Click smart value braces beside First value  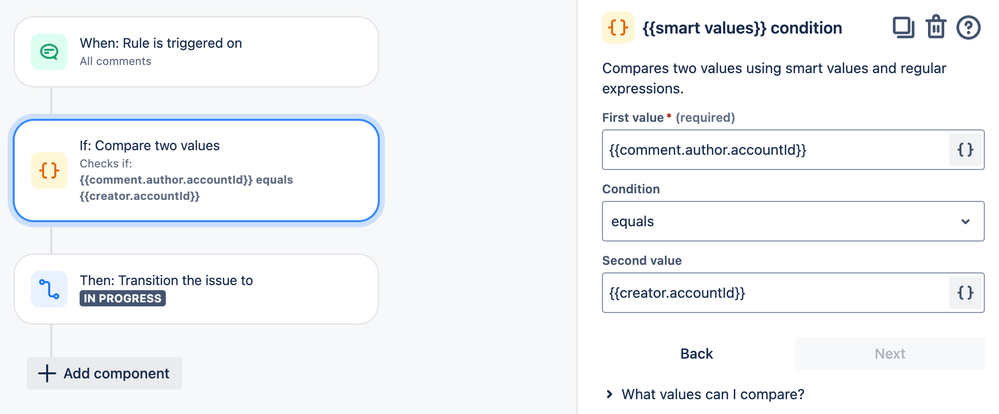click(x=965, y=150)
